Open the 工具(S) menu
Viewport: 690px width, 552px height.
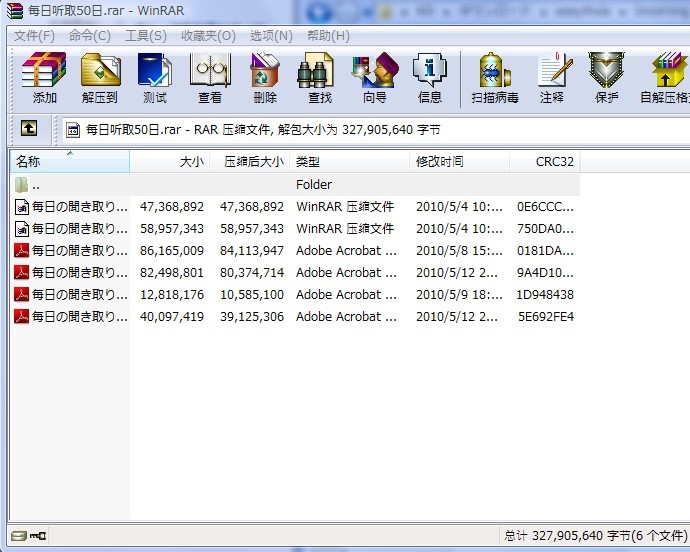(146, 36)
